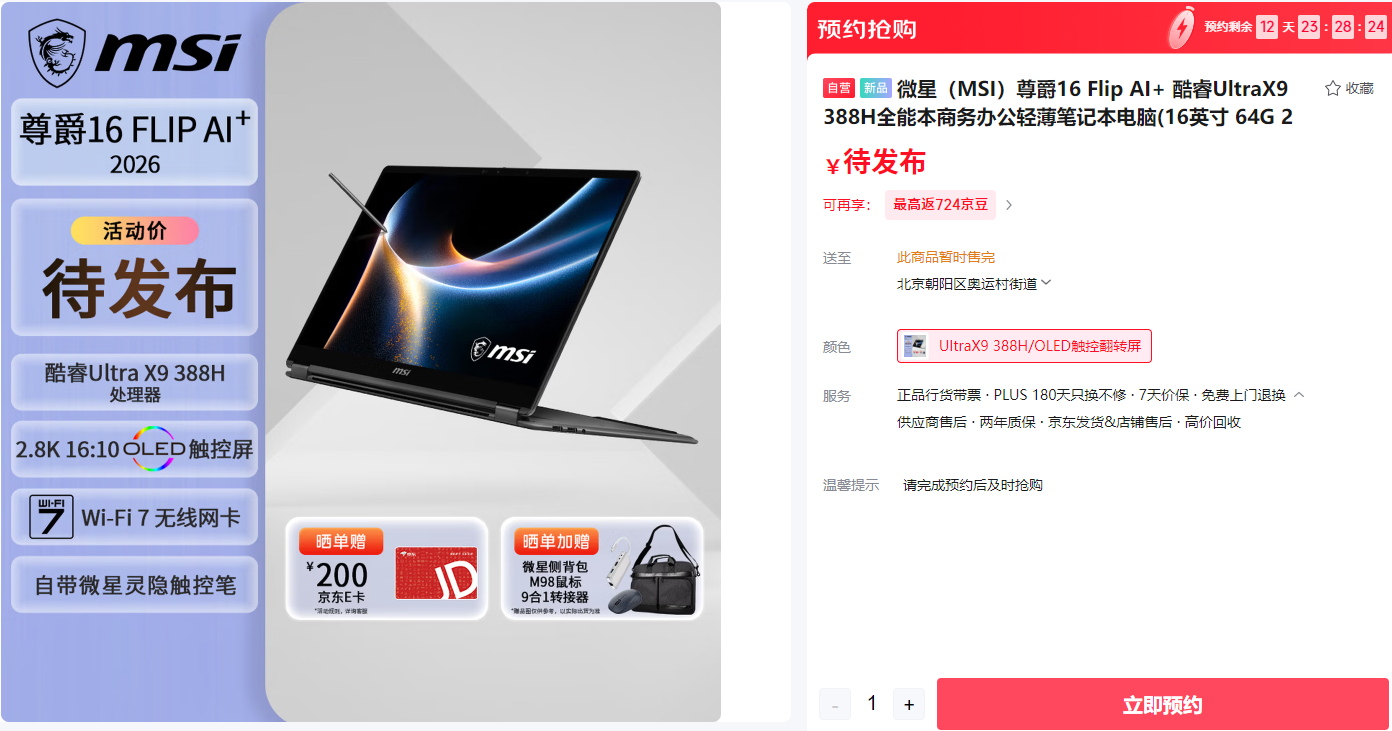This screenshot has width=1392, height=731.
Task: Select the UltraX9 388H/OLED触控翻转屏 option
Action: click(x=1024, y=346)
